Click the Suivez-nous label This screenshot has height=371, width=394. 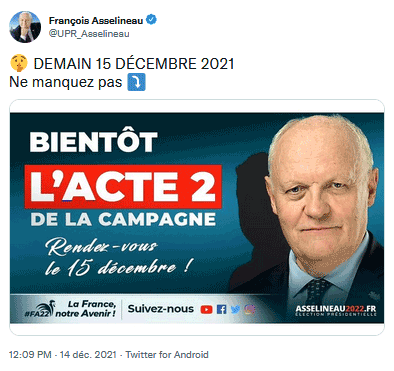161,309
